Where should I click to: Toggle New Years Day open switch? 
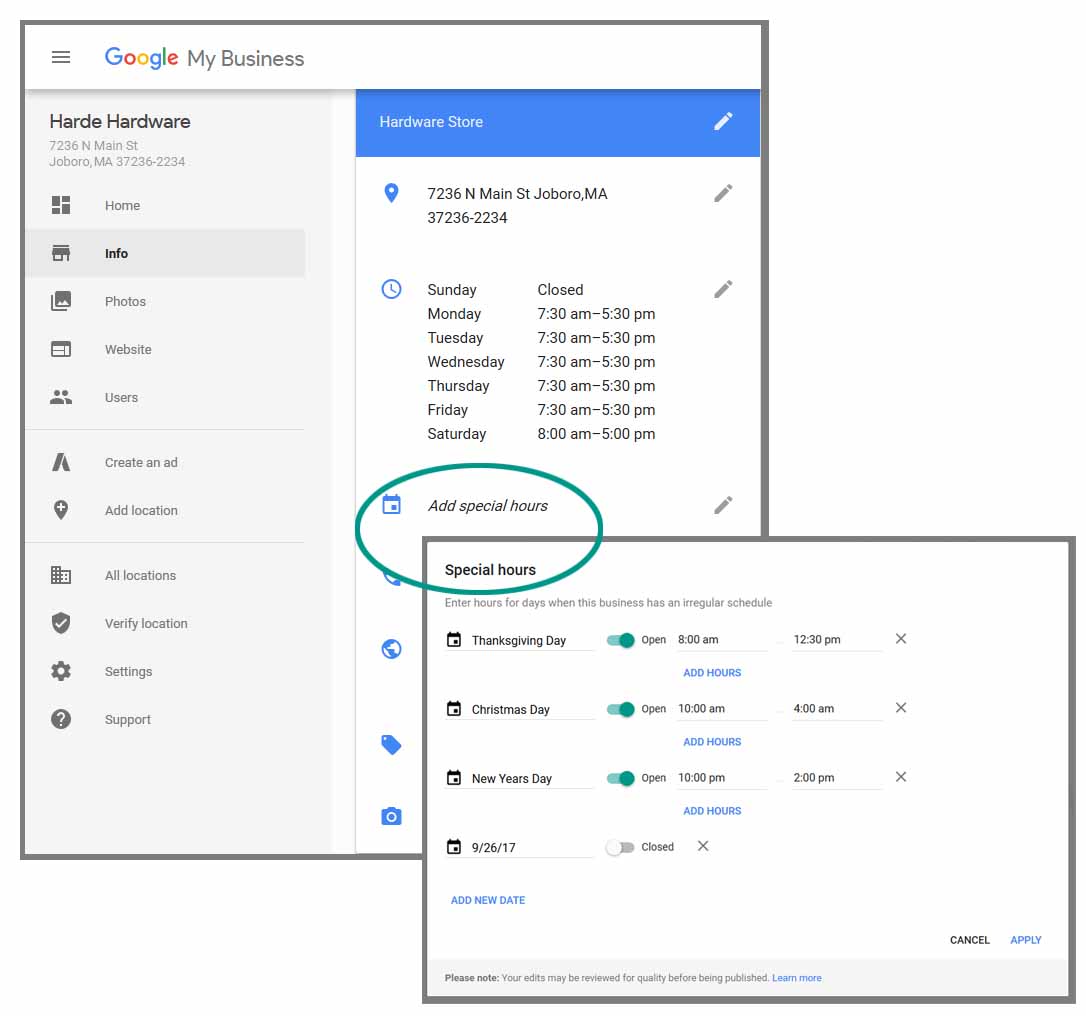coord(621,778)
